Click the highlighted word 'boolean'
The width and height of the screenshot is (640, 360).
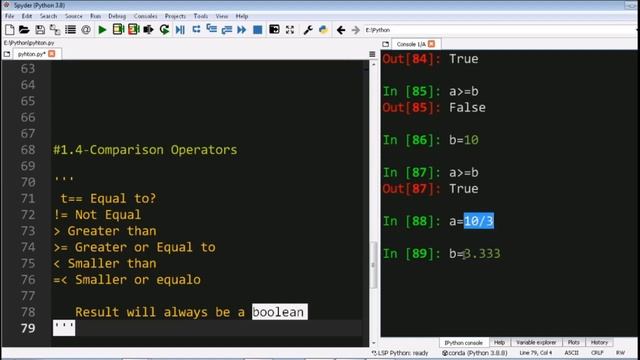[280, 312]
